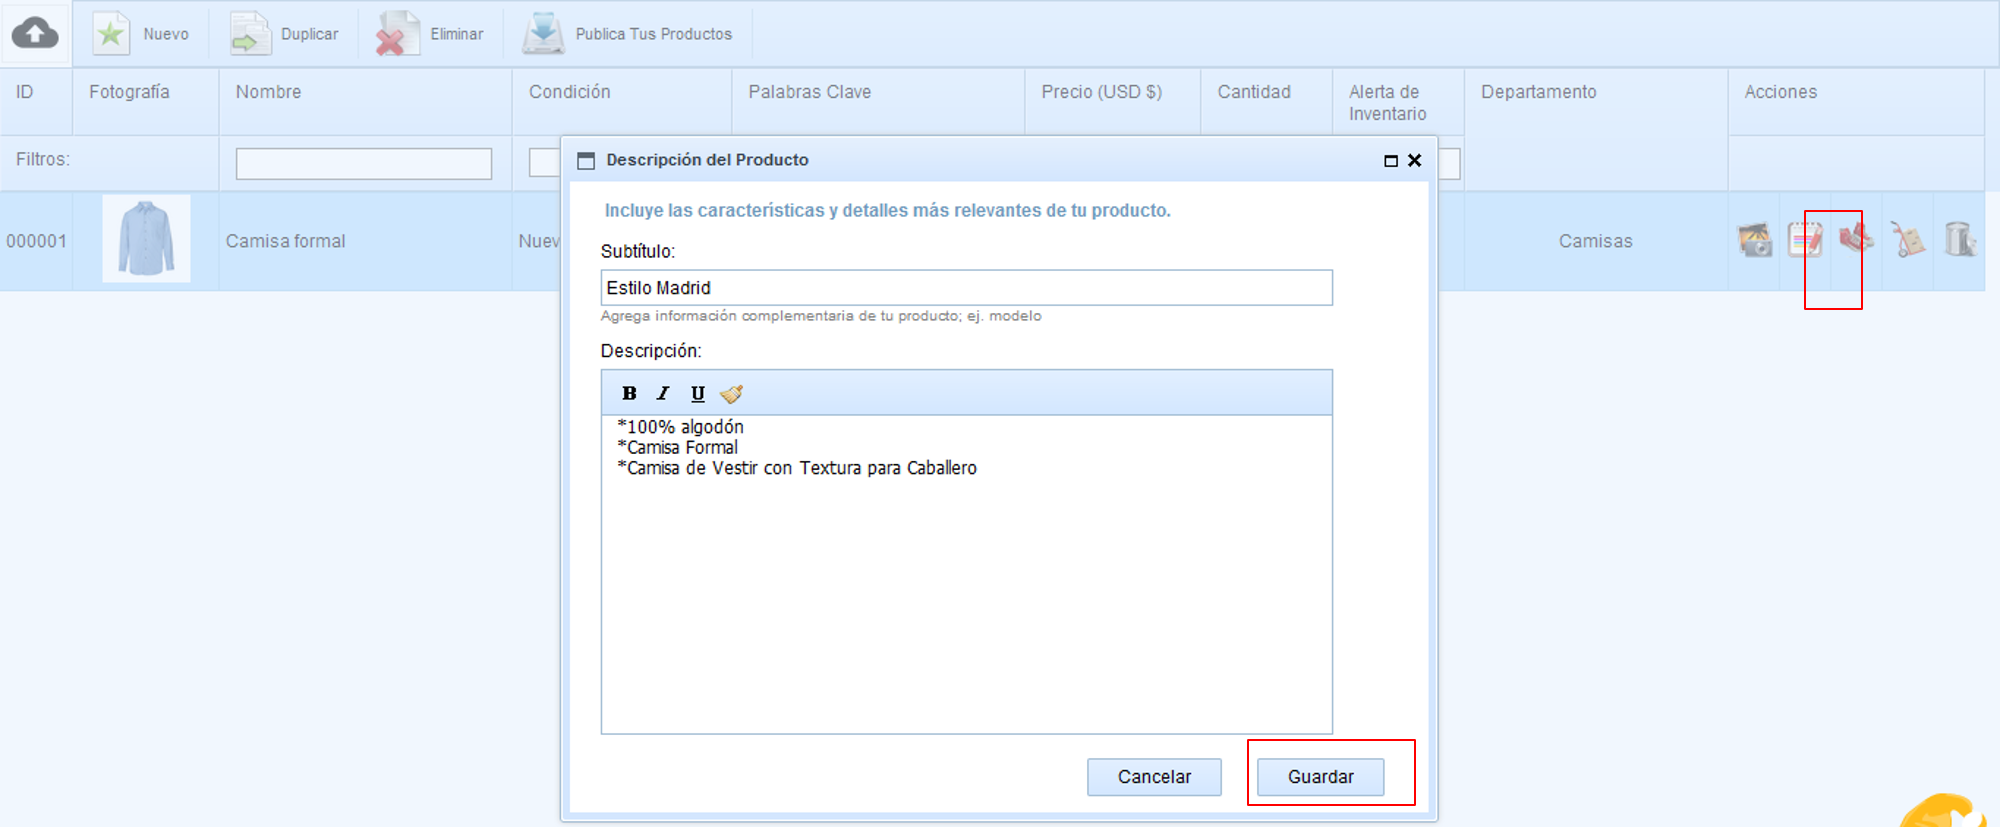Click the Nombre filter input box
This screenshot has width=2000, height=827.
pos(364,163)
